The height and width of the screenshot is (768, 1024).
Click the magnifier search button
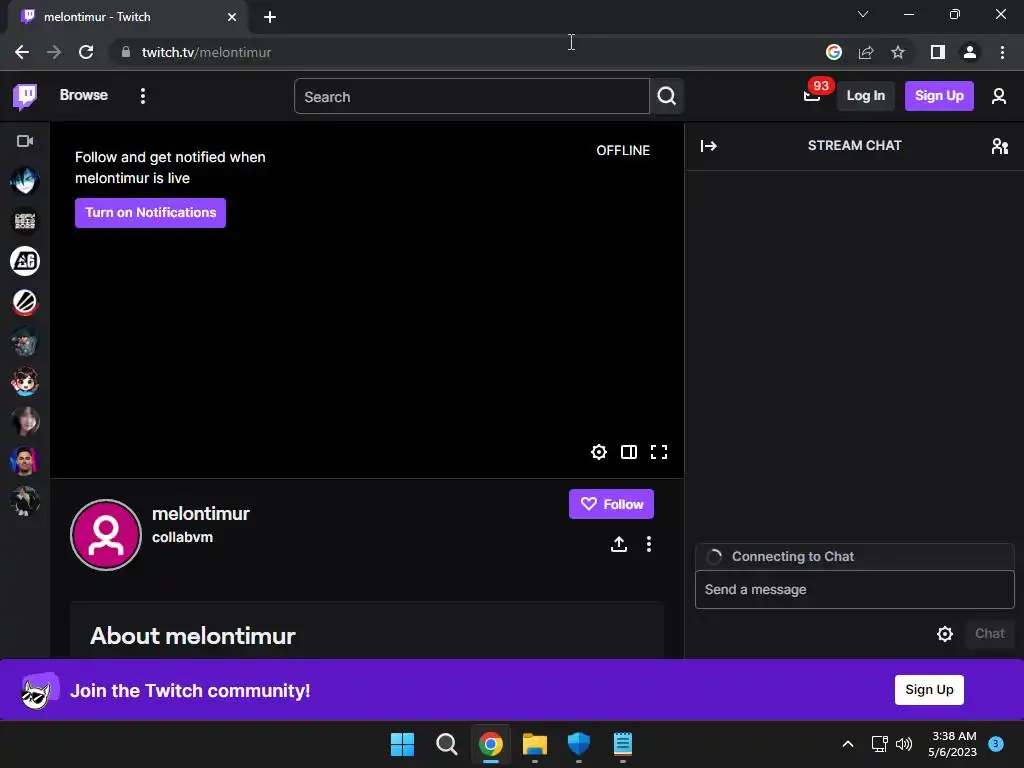coord(667,96)
